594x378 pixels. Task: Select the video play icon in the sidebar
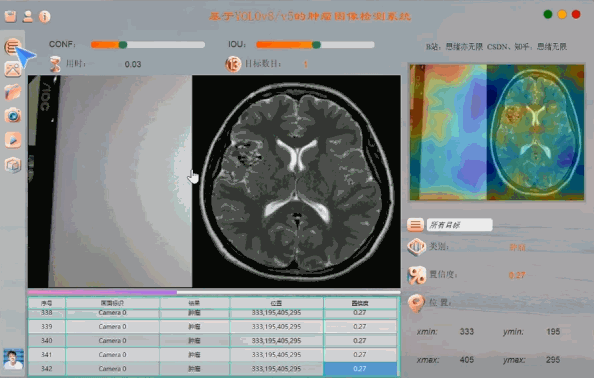tap(13, 140)
